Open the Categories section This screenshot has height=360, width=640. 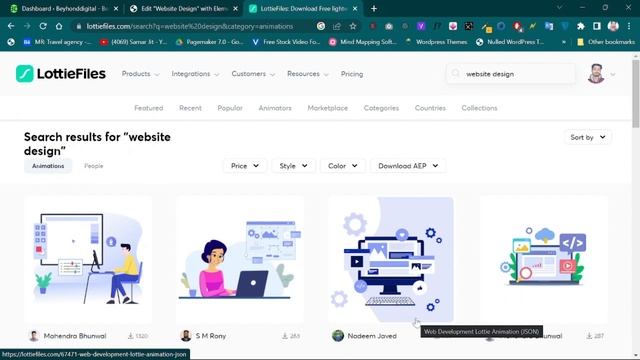tap(381, 108)
